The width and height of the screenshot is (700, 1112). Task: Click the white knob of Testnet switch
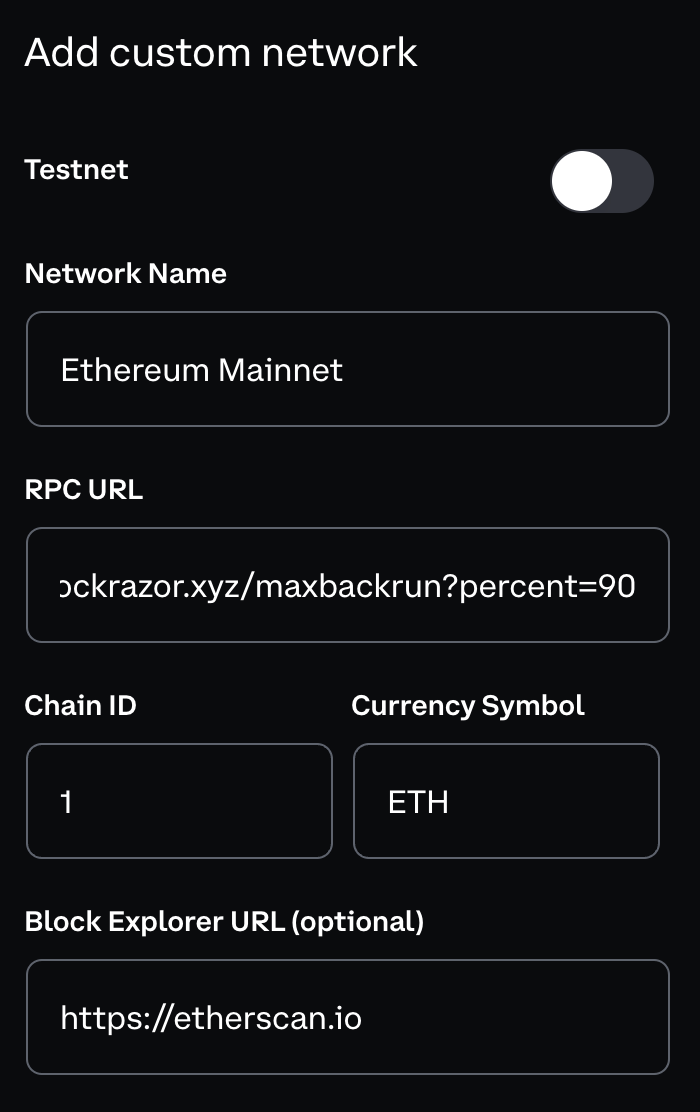pyautogui.click(x=582, y=182)
